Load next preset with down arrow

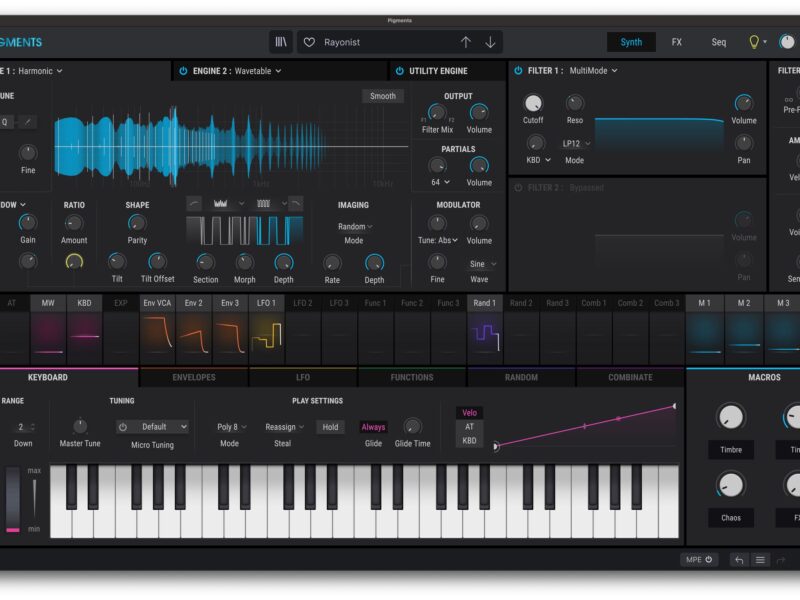coord(490,42)
